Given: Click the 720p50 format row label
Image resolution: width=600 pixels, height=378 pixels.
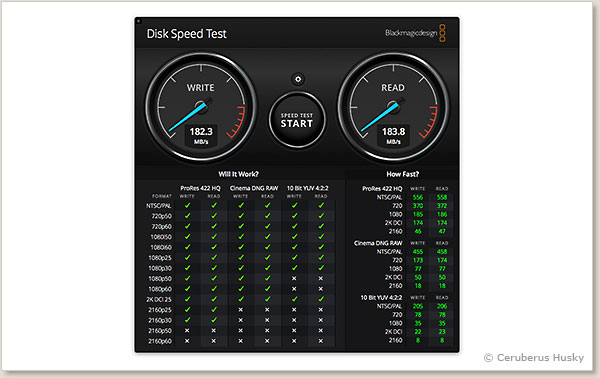Looking at the screenshot, I should [x=161, y=216].
